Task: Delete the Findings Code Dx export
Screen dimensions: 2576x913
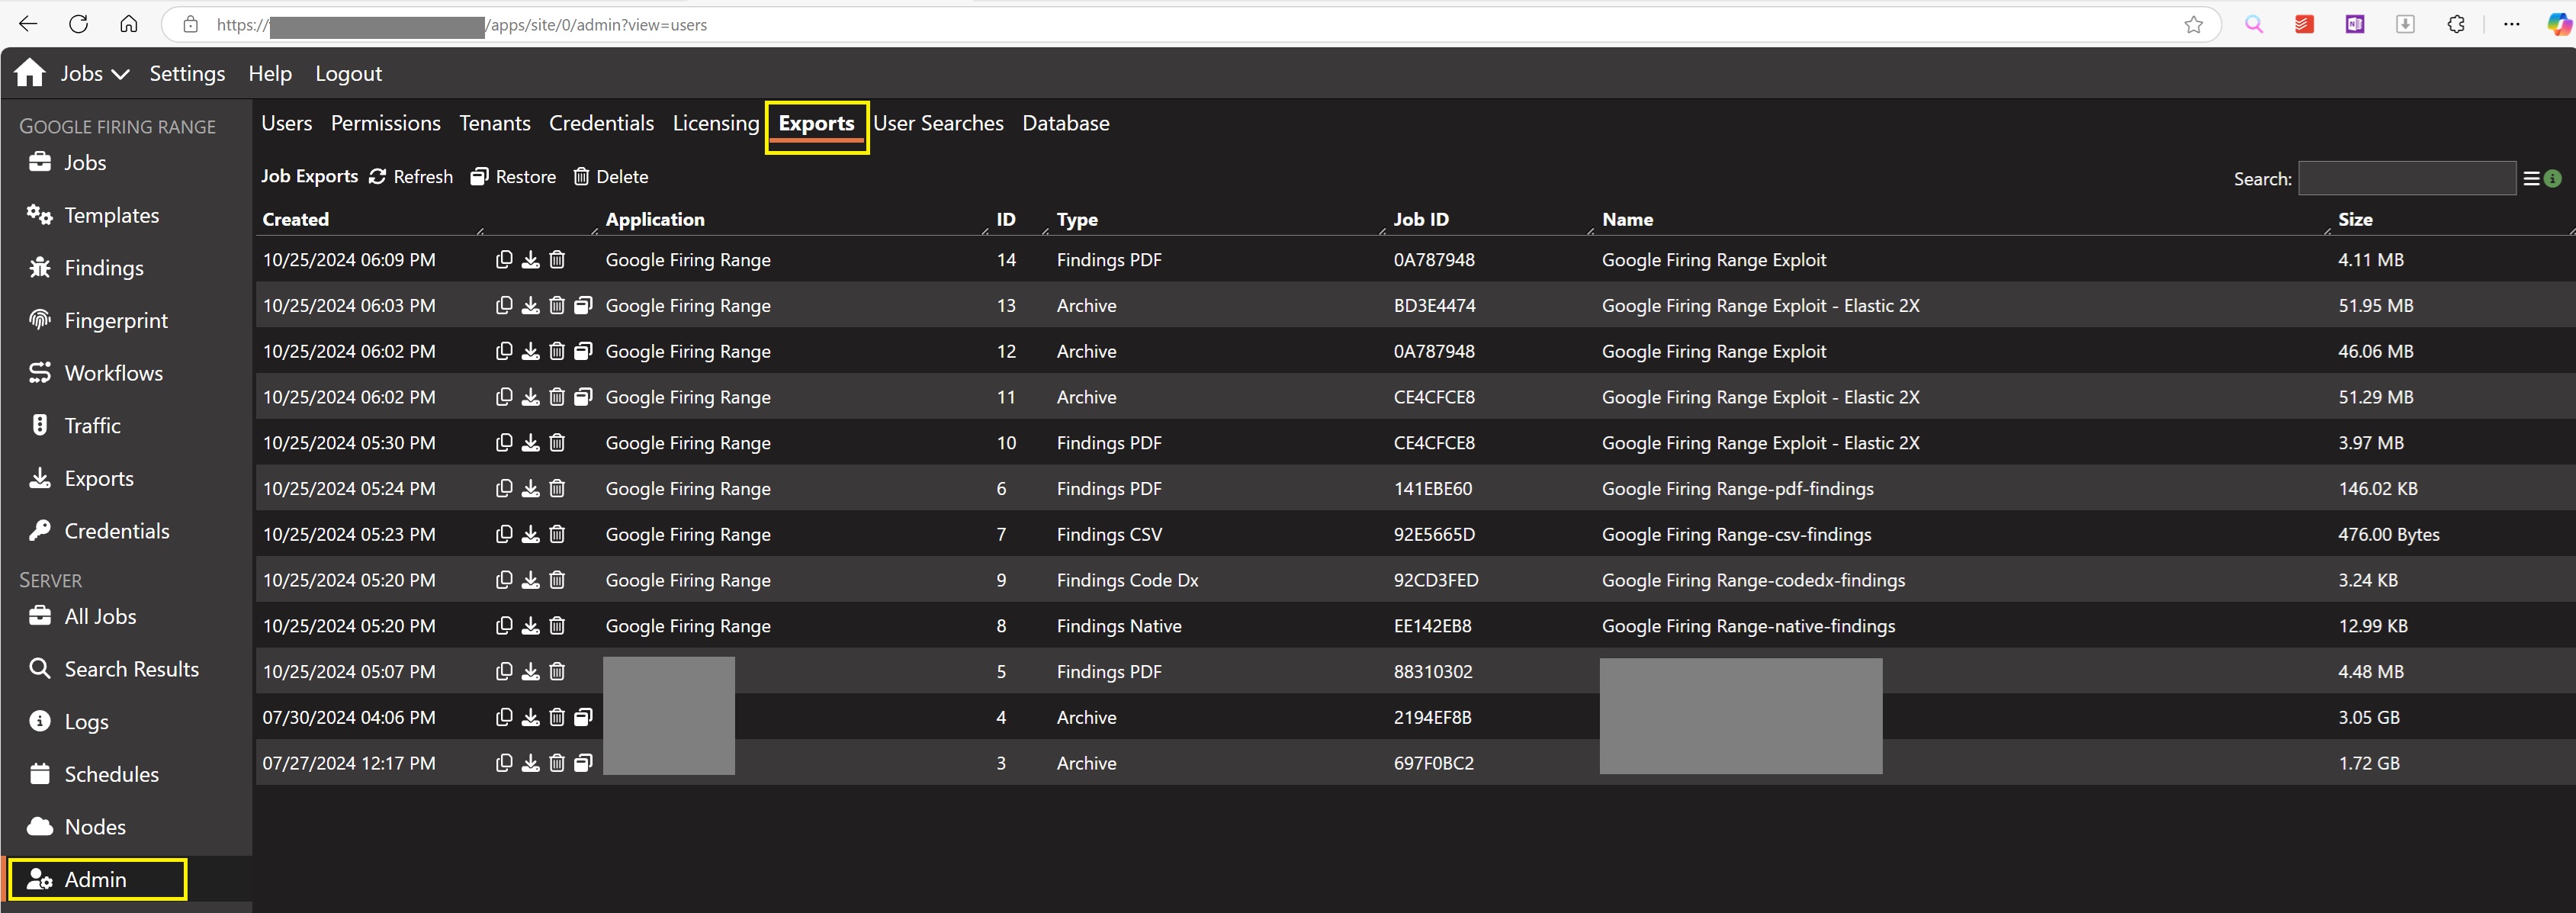Action: tap(557, 580)
